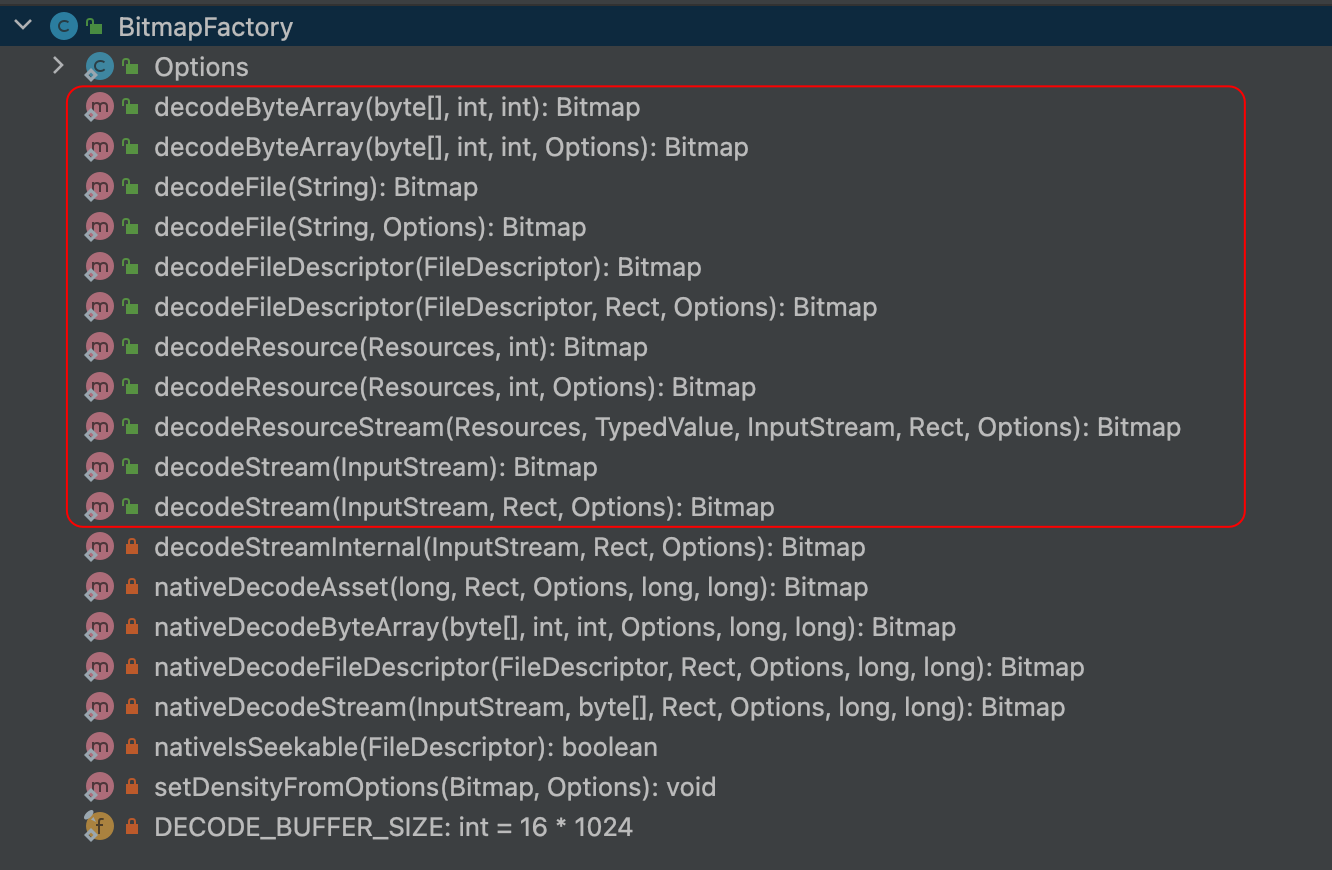
Task: Click the class icon beside BitmapFactory
Action: click(62, 25)
